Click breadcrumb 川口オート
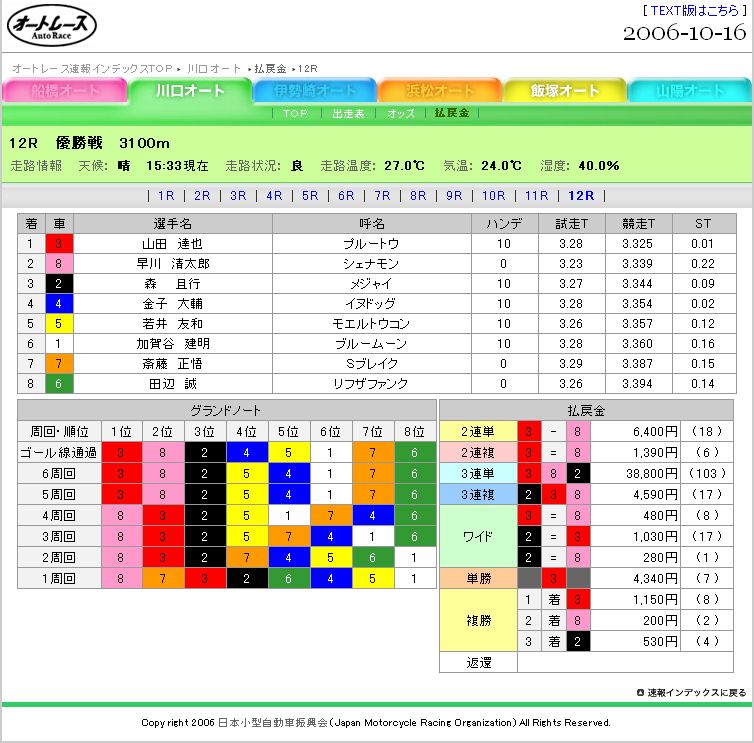Image resolution: width=754 pixels, height=743 pixels. [x=214, y=68]
